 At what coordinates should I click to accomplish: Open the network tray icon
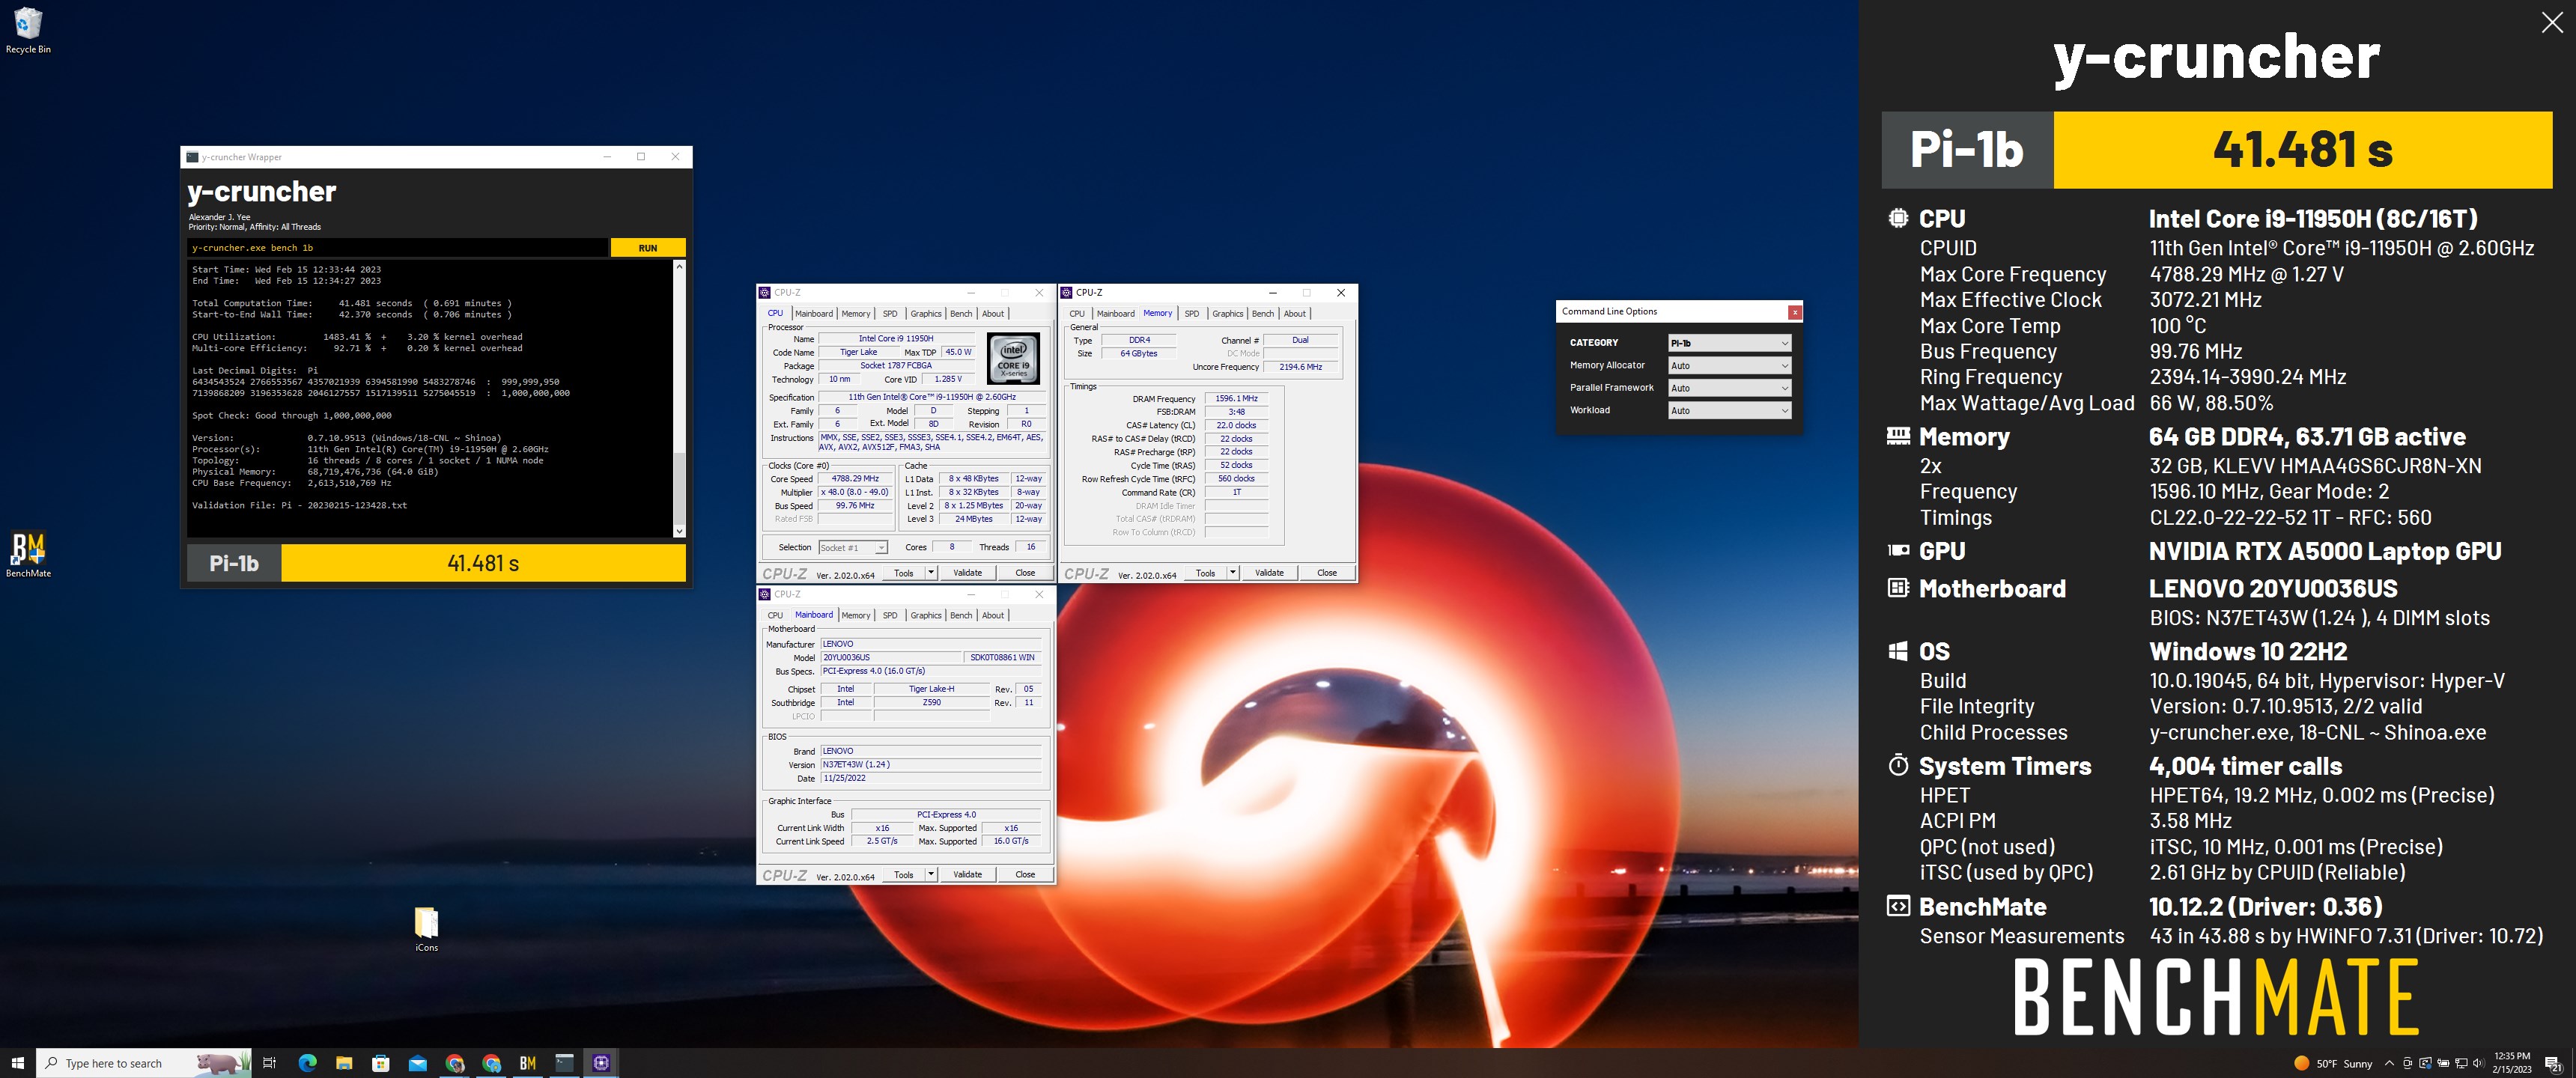pos(2461,1064)
